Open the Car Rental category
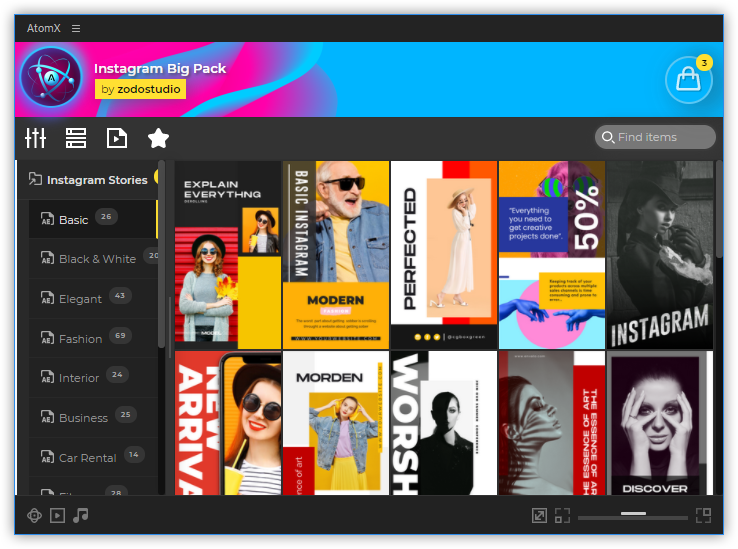Image resolution: width=738 pixels, height=549 pixels. (x=93, y=458)
